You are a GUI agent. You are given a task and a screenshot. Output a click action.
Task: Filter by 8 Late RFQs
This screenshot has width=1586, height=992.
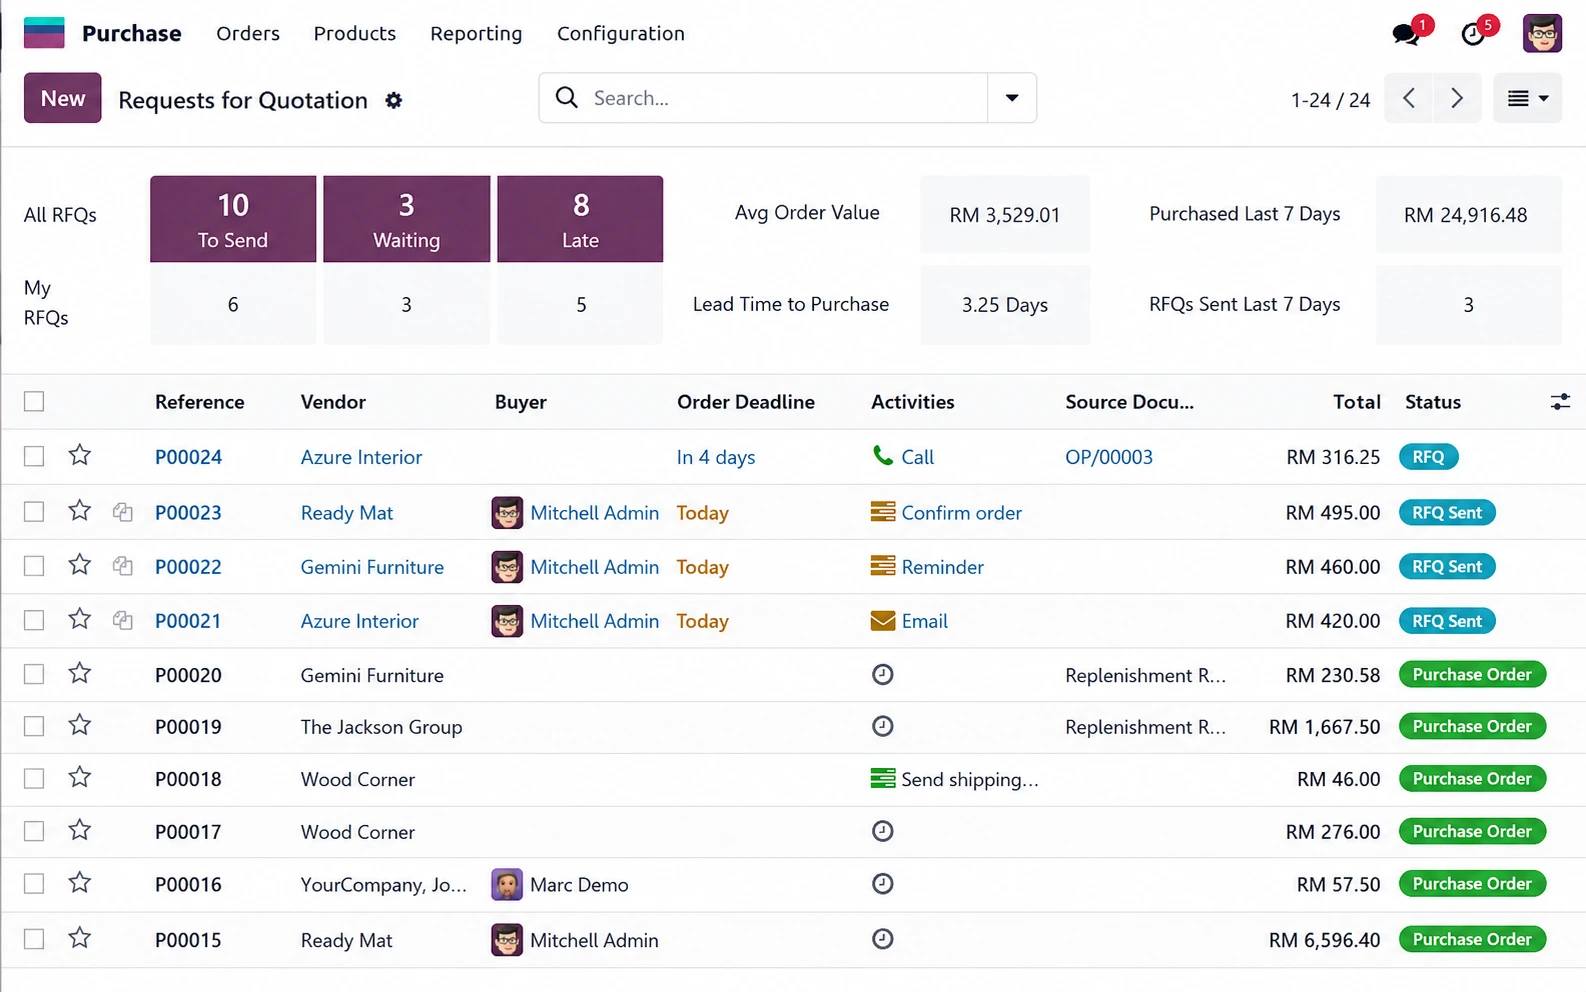pyautogui.click(x=580, y=219)
